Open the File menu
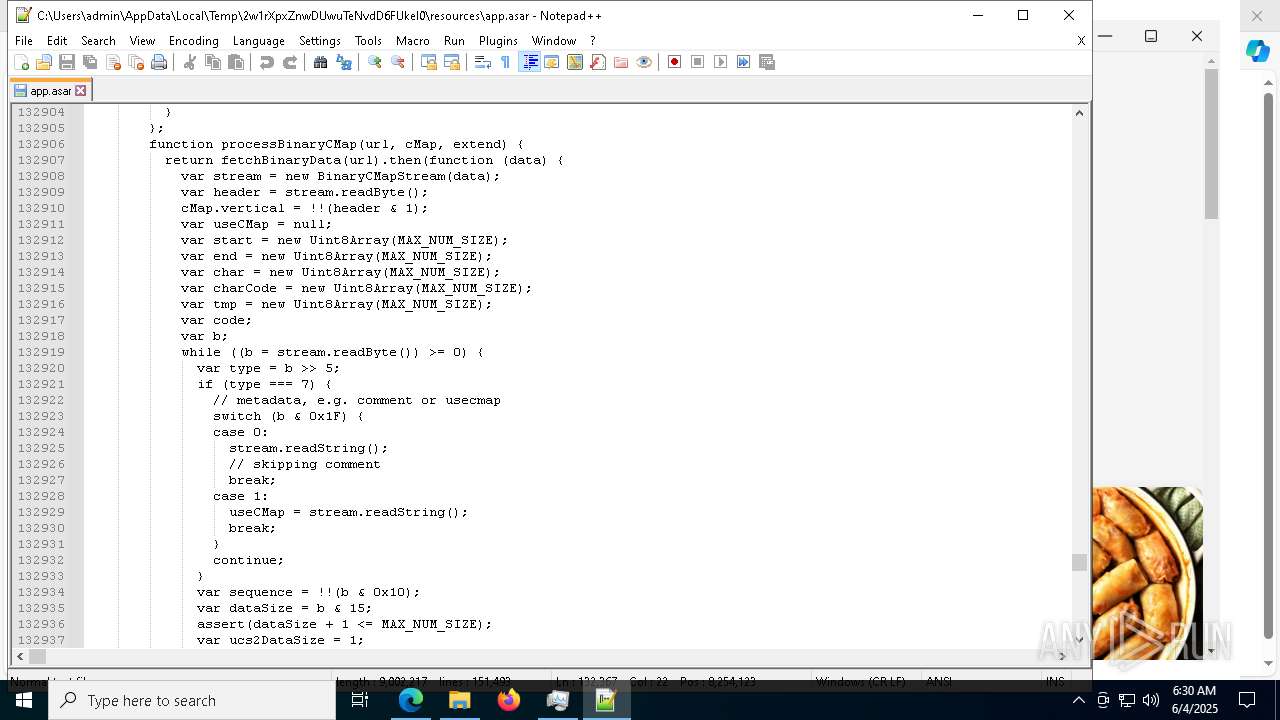Screen dimensions: 1280x720 [x=24, y=41]
